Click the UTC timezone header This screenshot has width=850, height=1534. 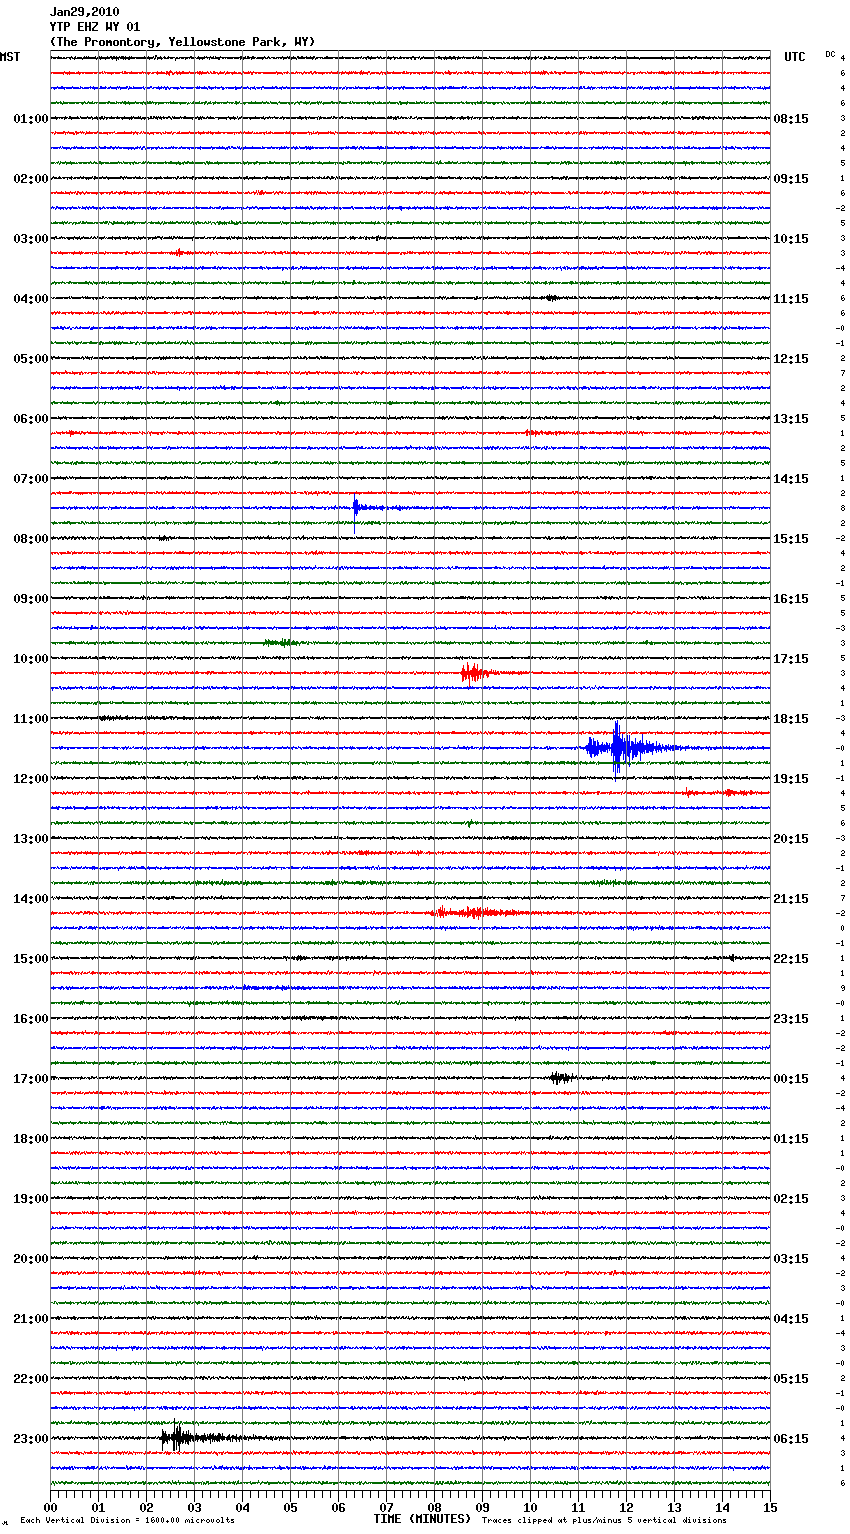pyautogui.click(x=795, y=57)
